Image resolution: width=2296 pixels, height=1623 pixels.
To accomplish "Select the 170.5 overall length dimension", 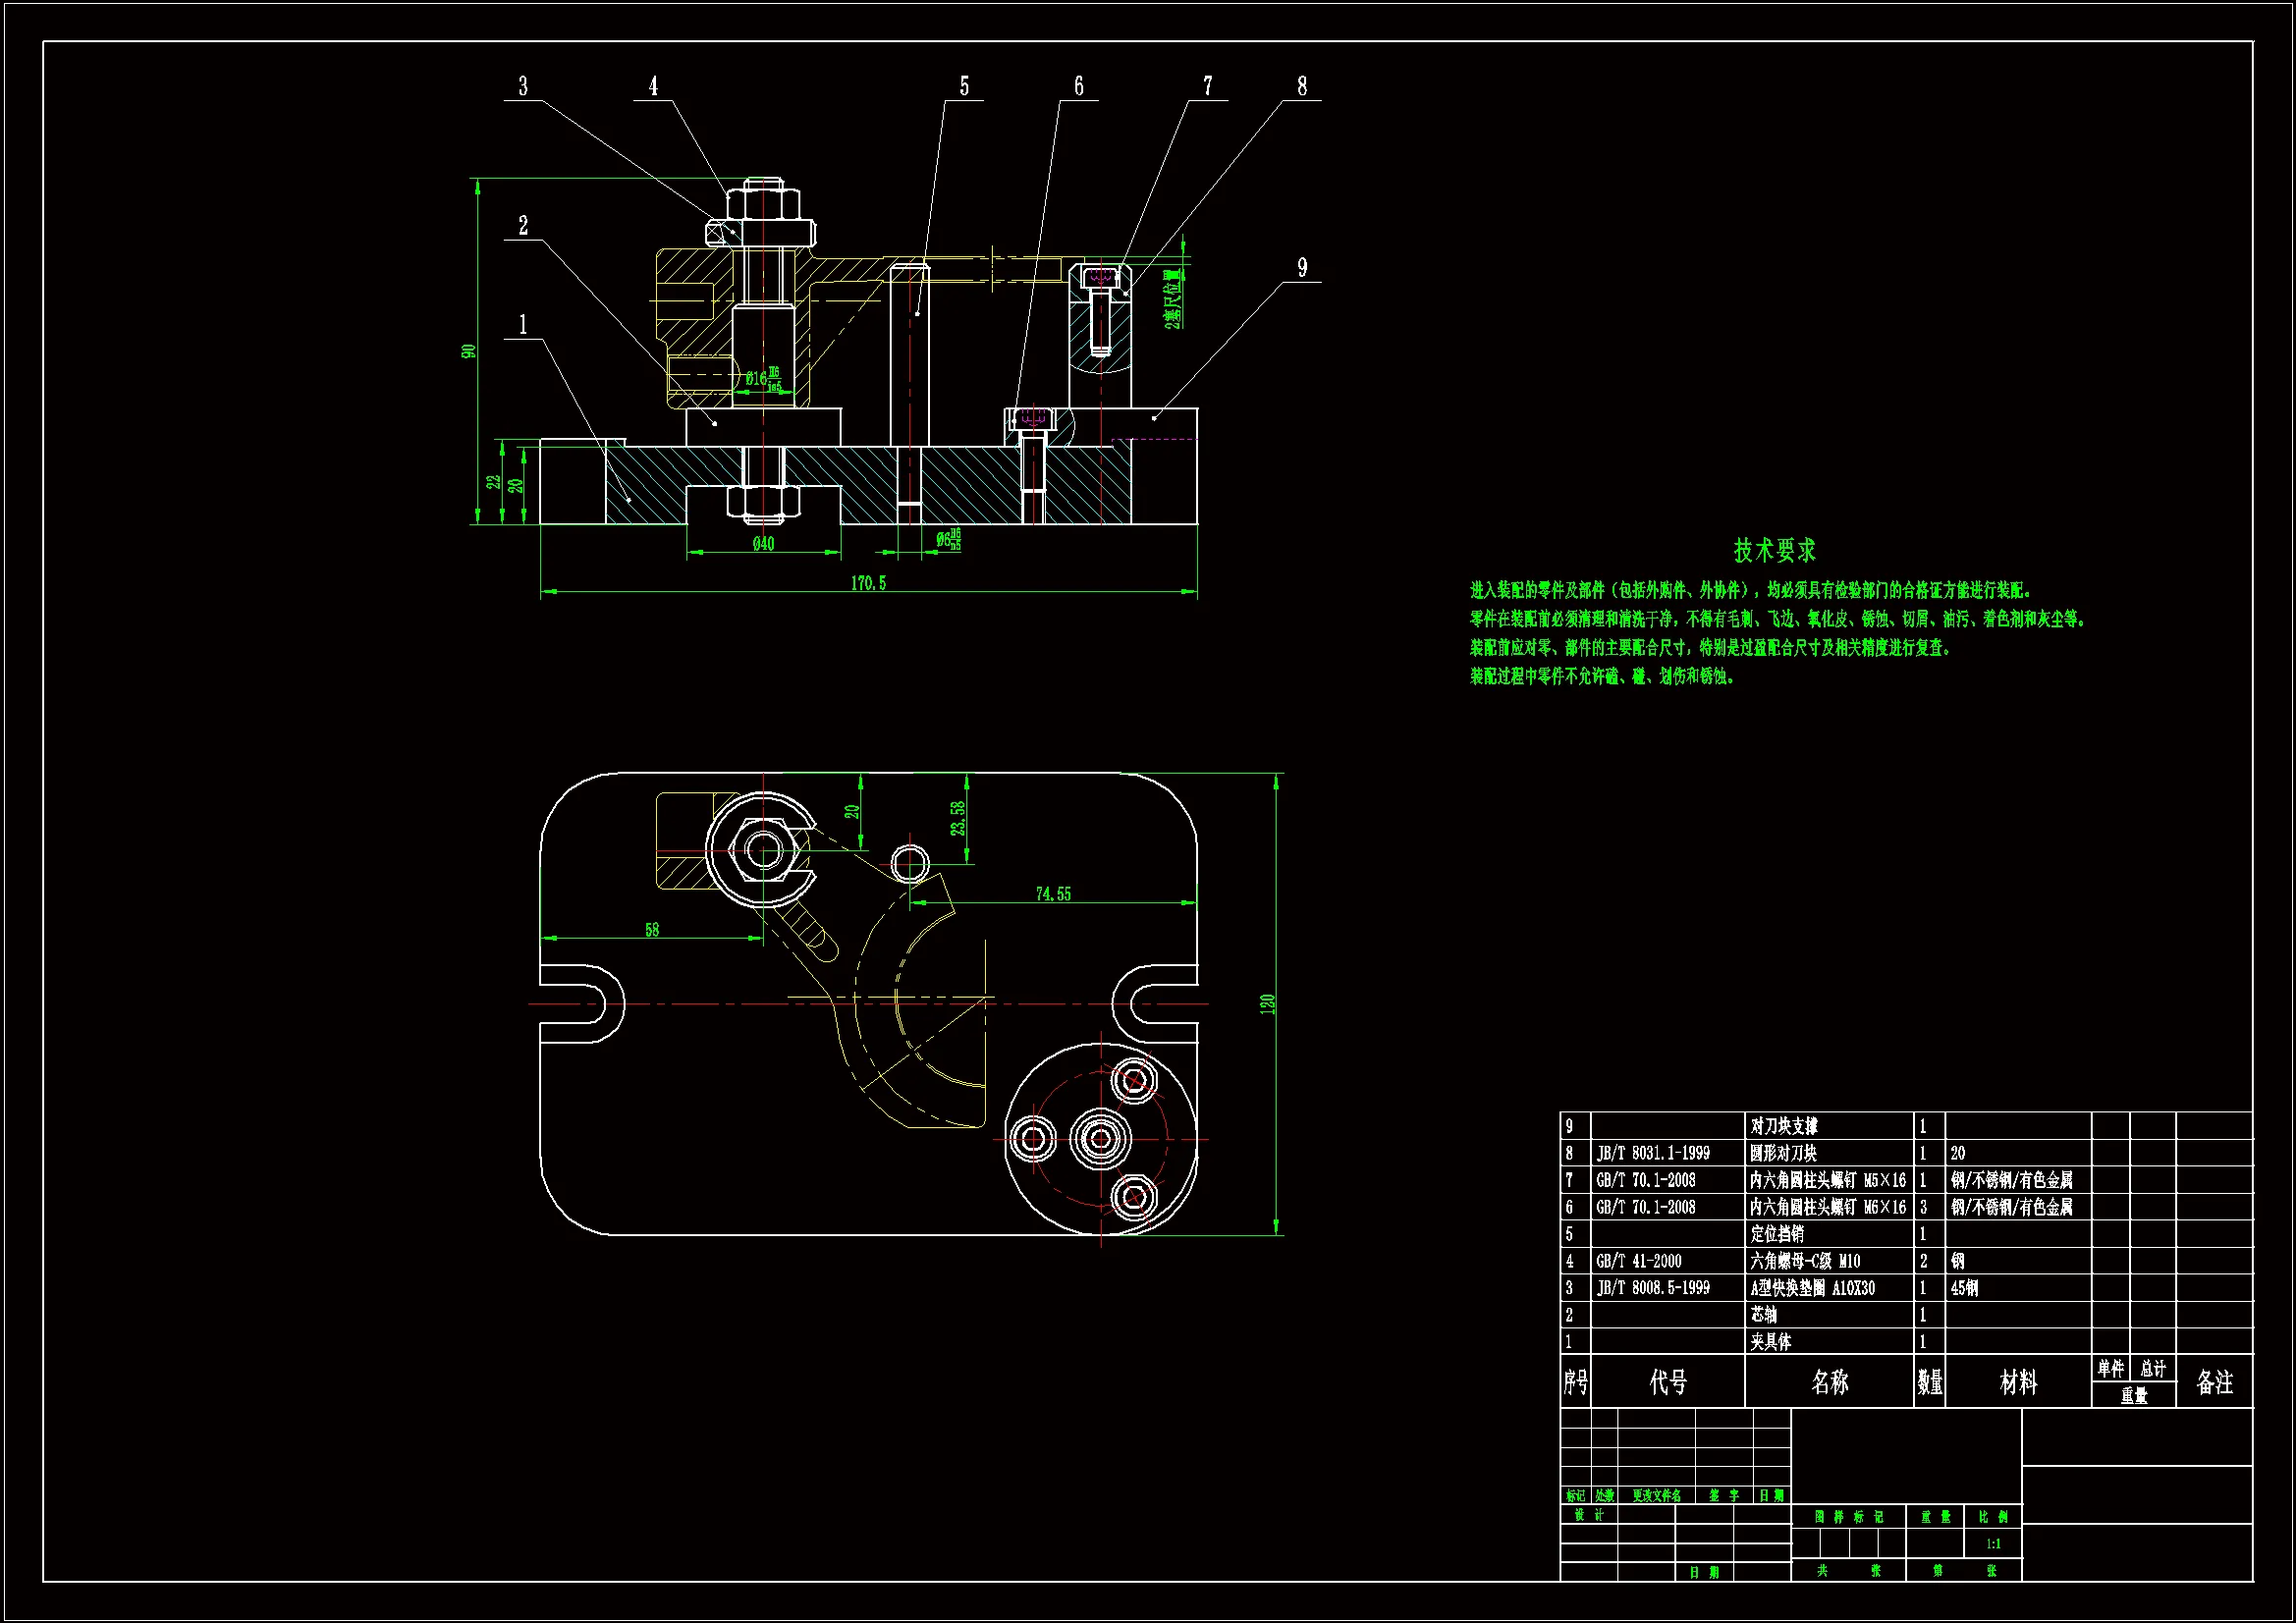I will point(868,582).
